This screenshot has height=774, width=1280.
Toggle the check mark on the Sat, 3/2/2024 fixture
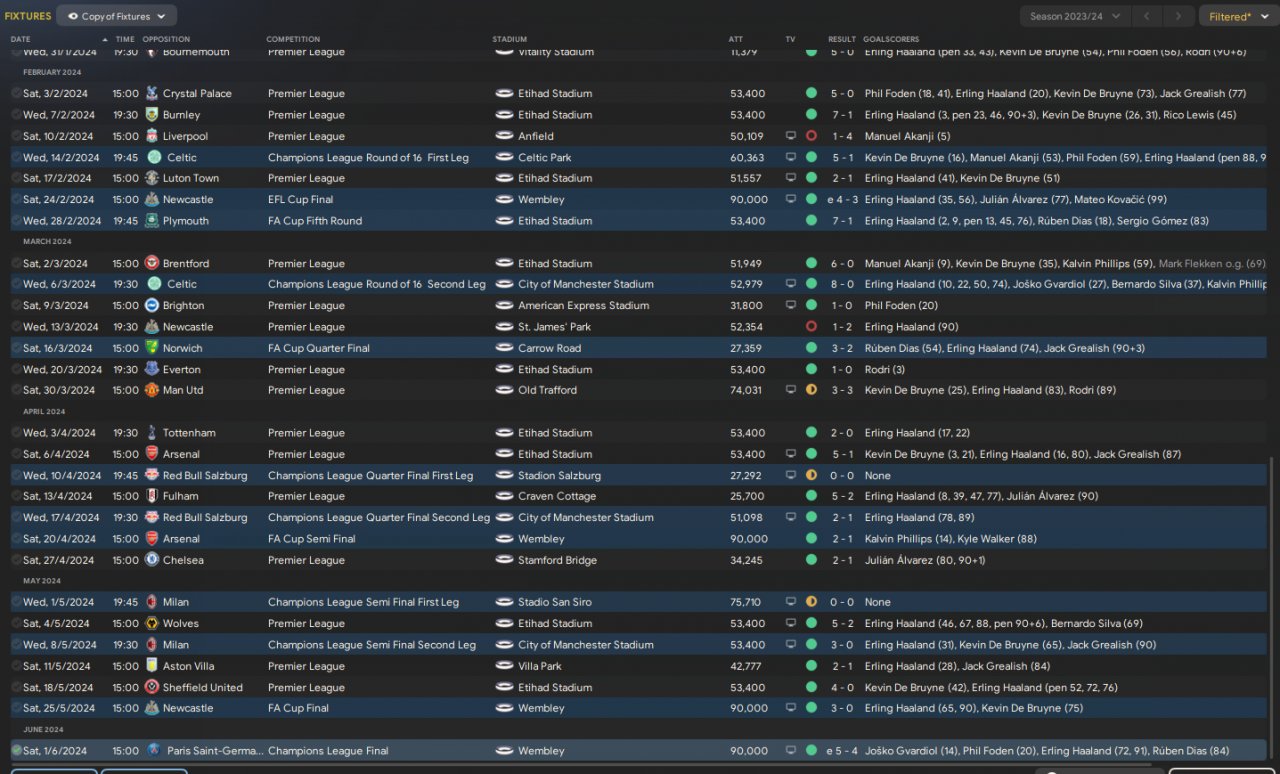(16, 93)
